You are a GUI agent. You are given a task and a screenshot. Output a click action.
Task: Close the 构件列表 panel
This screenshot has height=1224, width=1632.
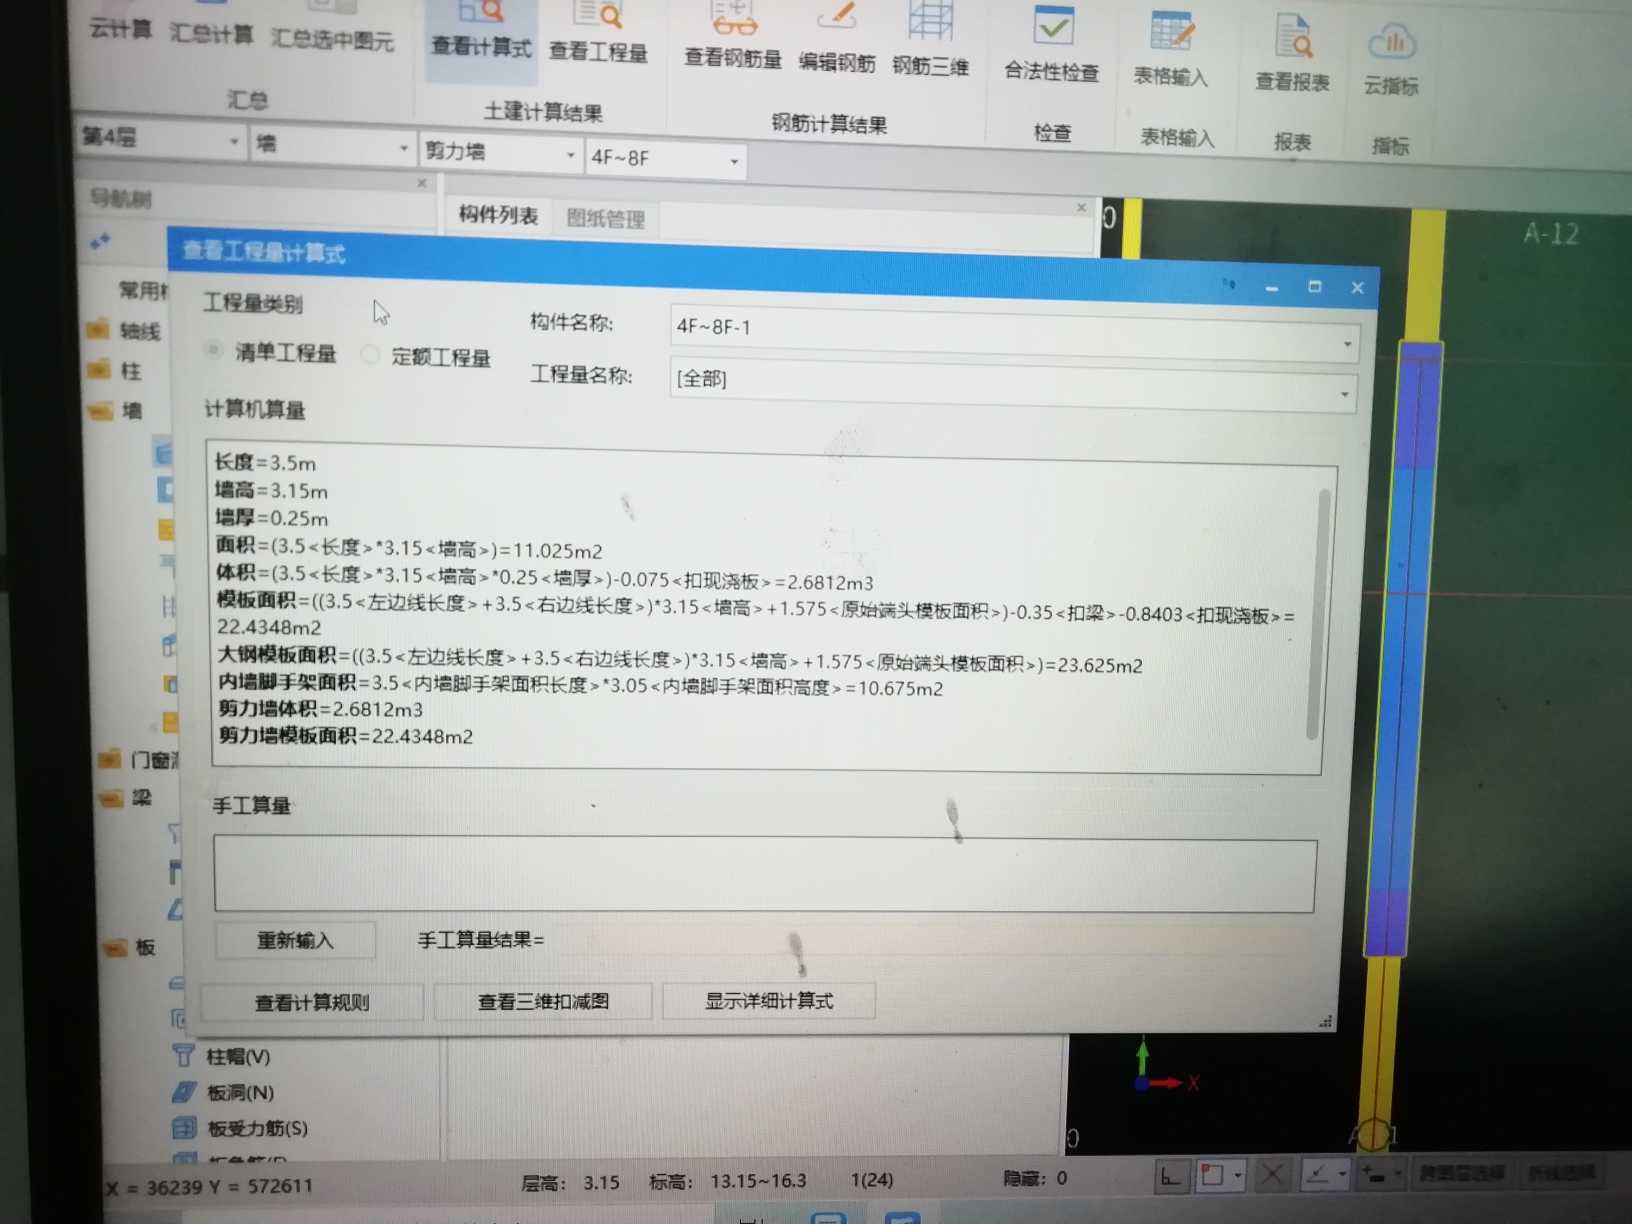point(1081,207)
